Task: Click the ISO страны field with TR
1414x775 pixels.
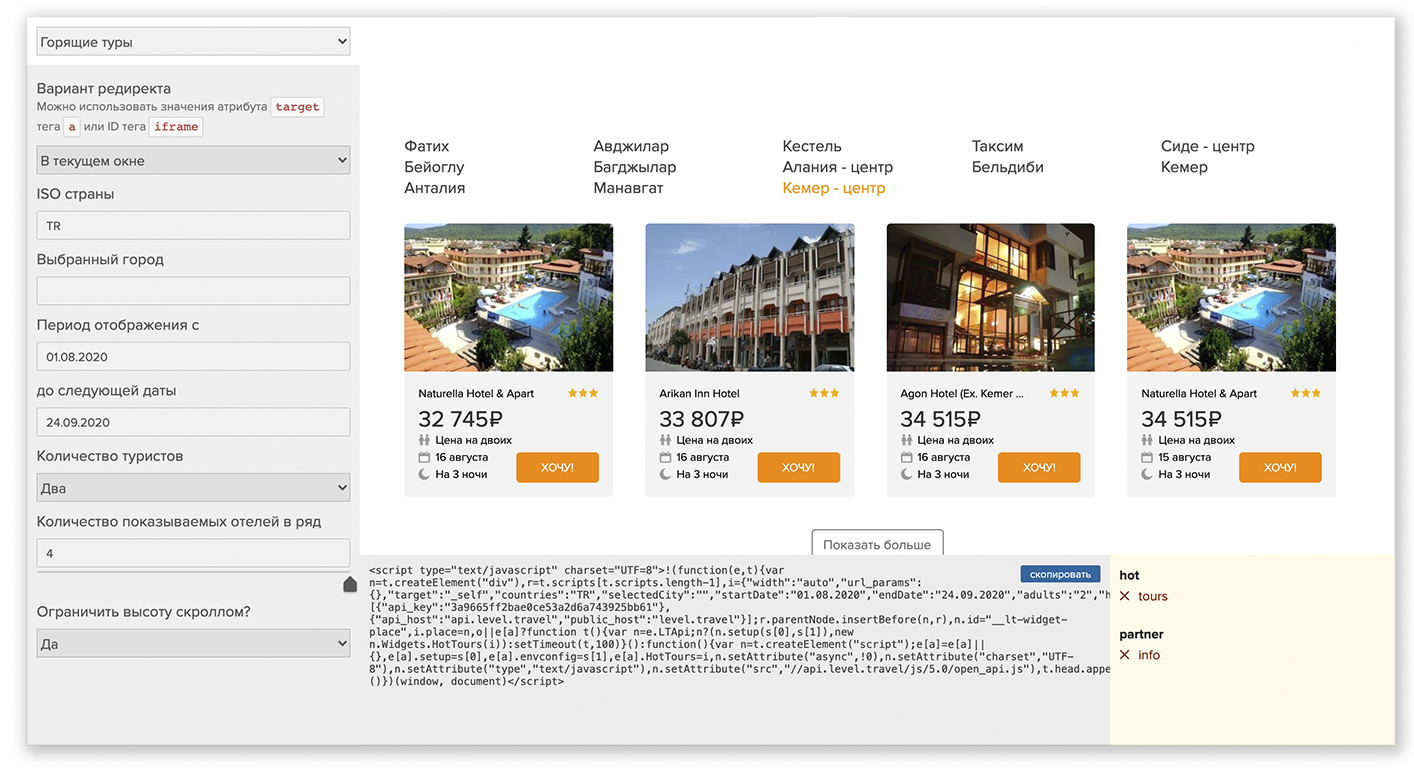Action: [193, 226]
